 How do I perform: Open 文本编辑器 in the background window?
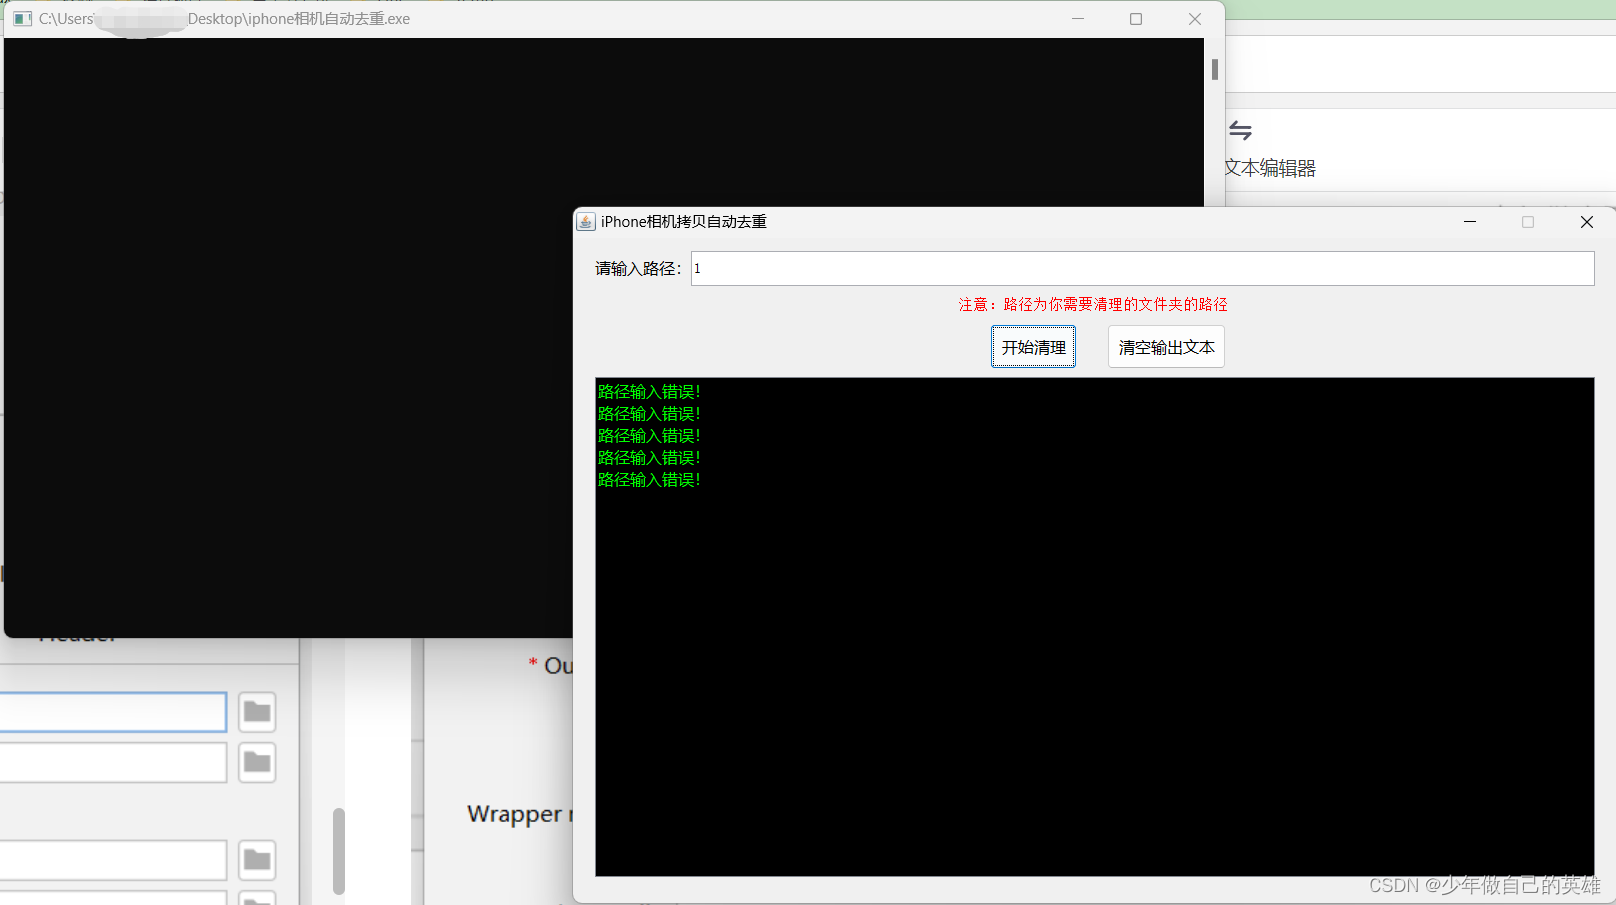click(1270, 168)
